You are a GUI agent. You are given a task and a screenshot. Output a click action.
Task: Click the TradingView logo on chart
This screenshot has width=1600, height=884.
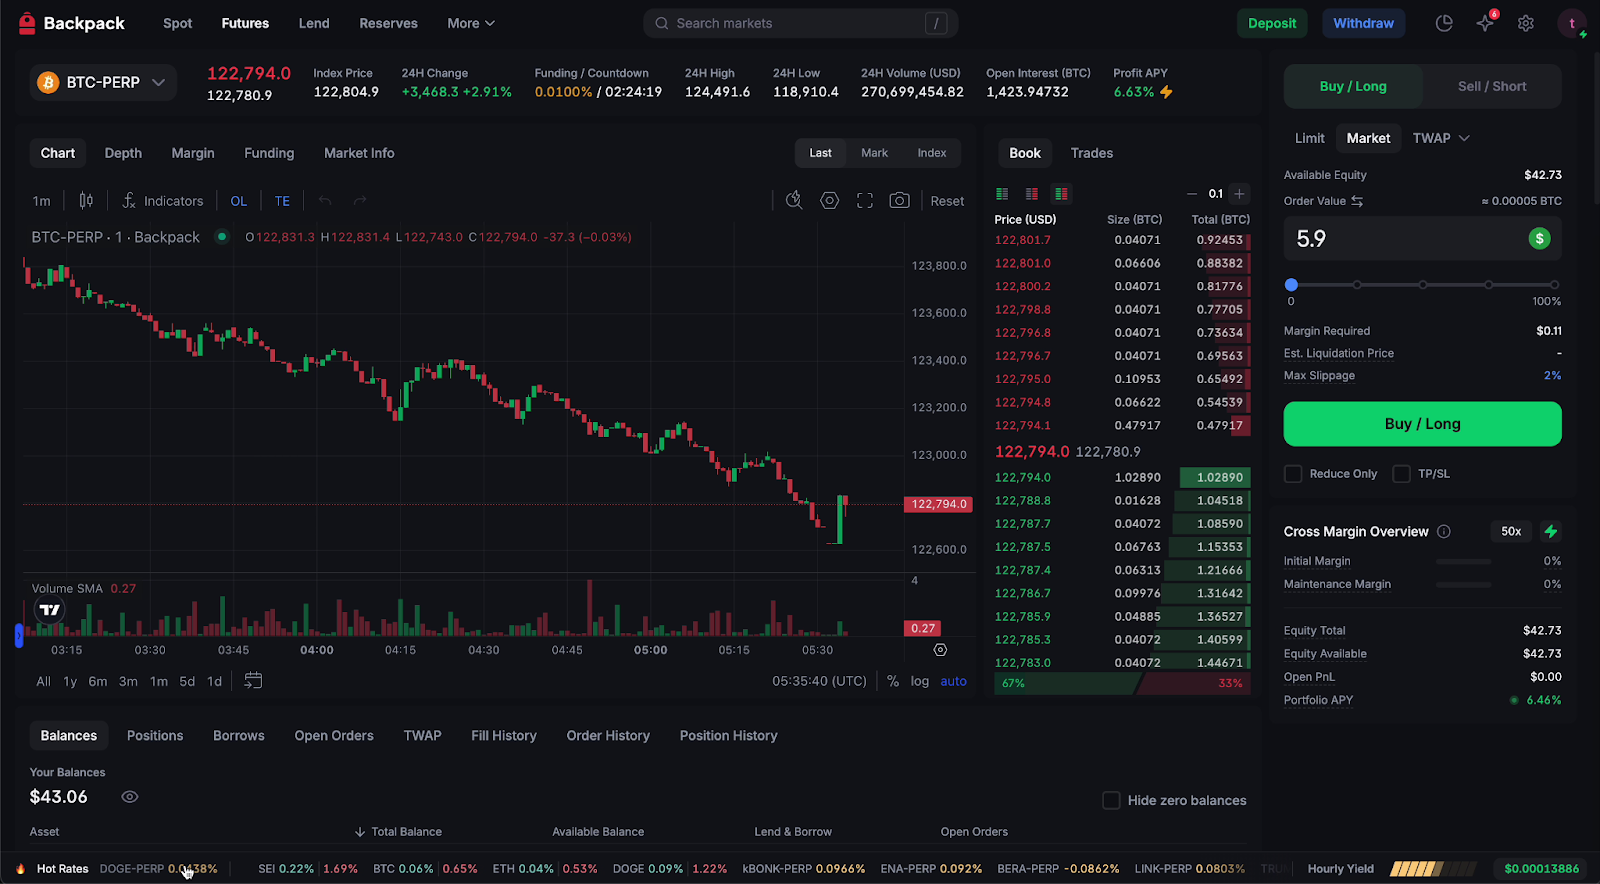(x=49, y=609)
